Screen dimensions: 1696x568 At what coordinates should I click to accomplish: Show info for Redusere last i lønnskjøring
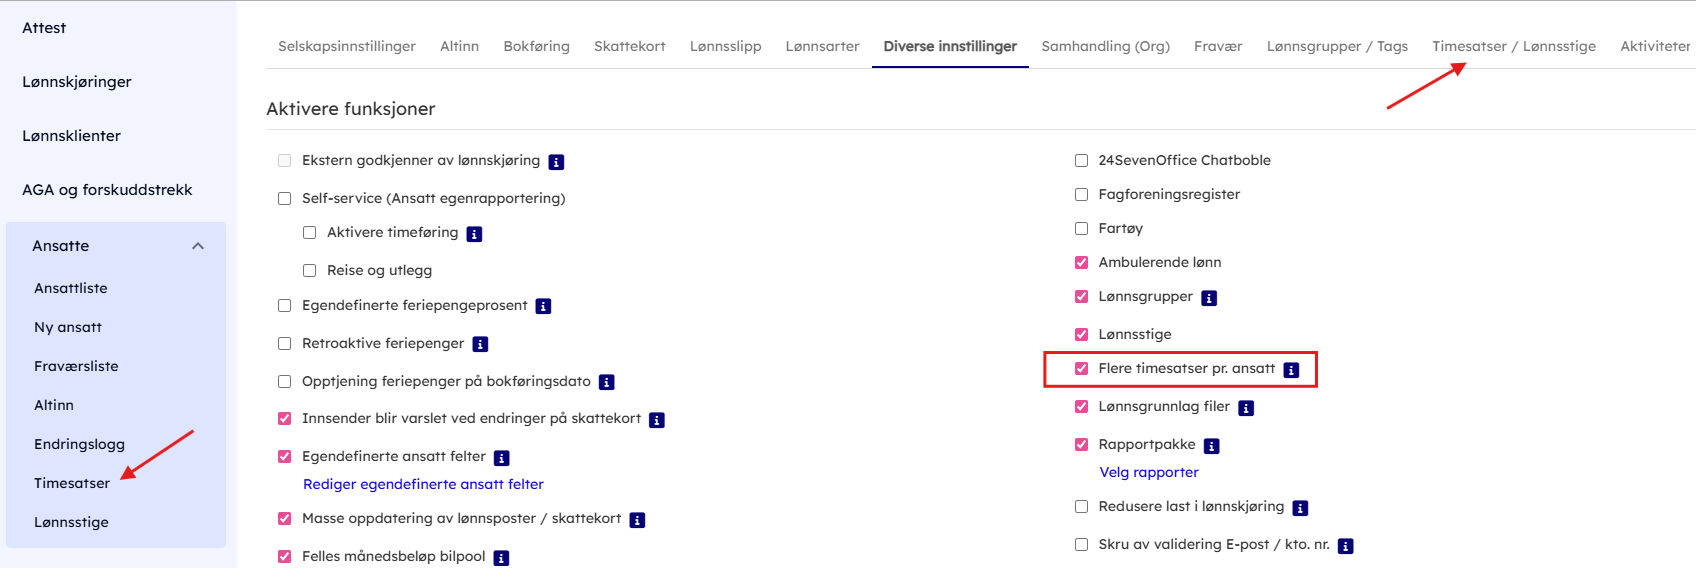[x=1300, y=508]
